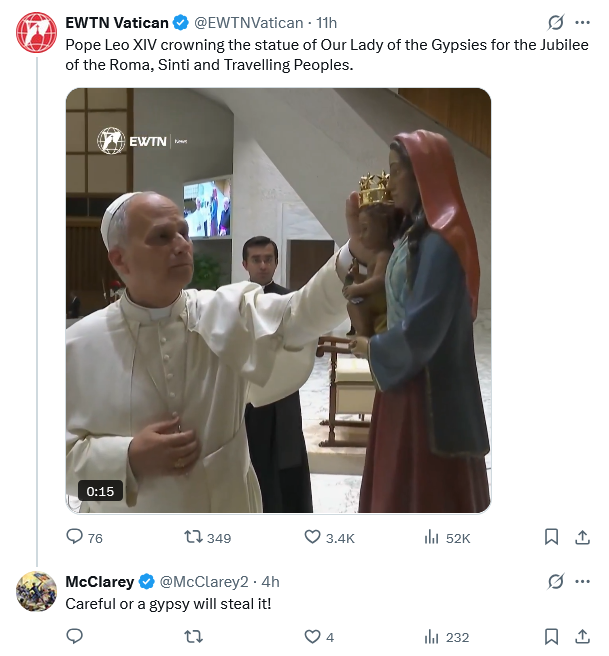Repost the EWTN Vatican tweet
The image size is (609, 656).
(195, 537)
